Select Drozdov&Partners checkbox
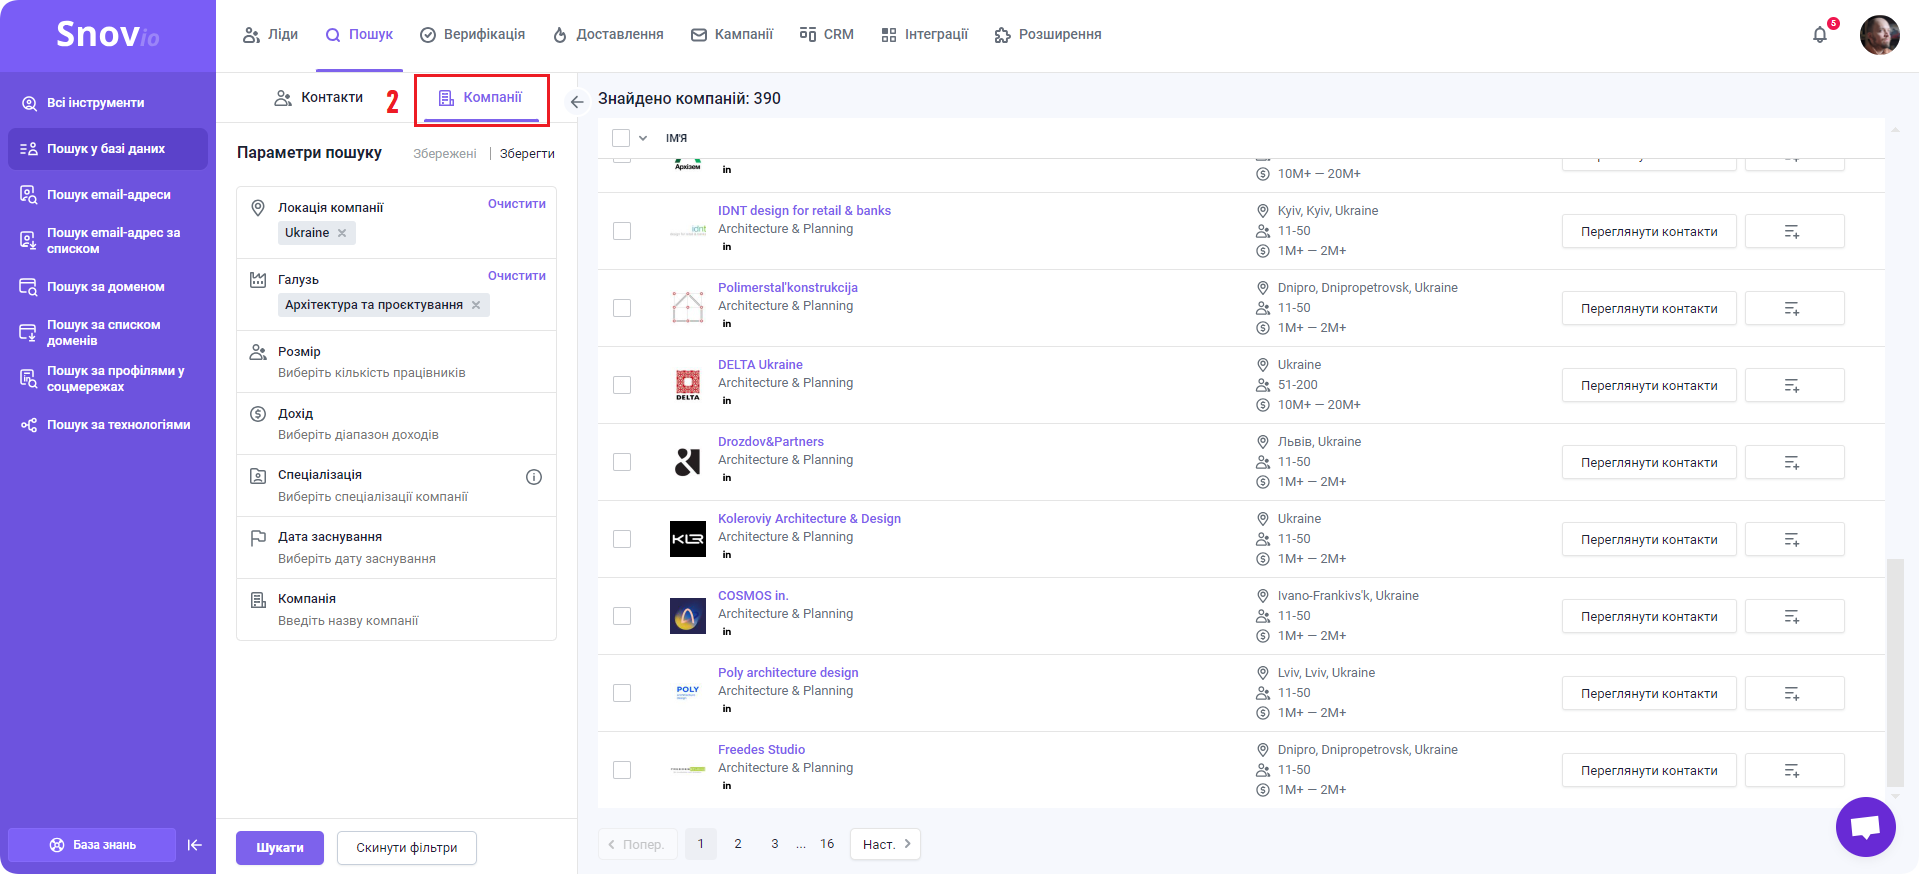This screenshot has width=1919, height=874. click(622, 462)
